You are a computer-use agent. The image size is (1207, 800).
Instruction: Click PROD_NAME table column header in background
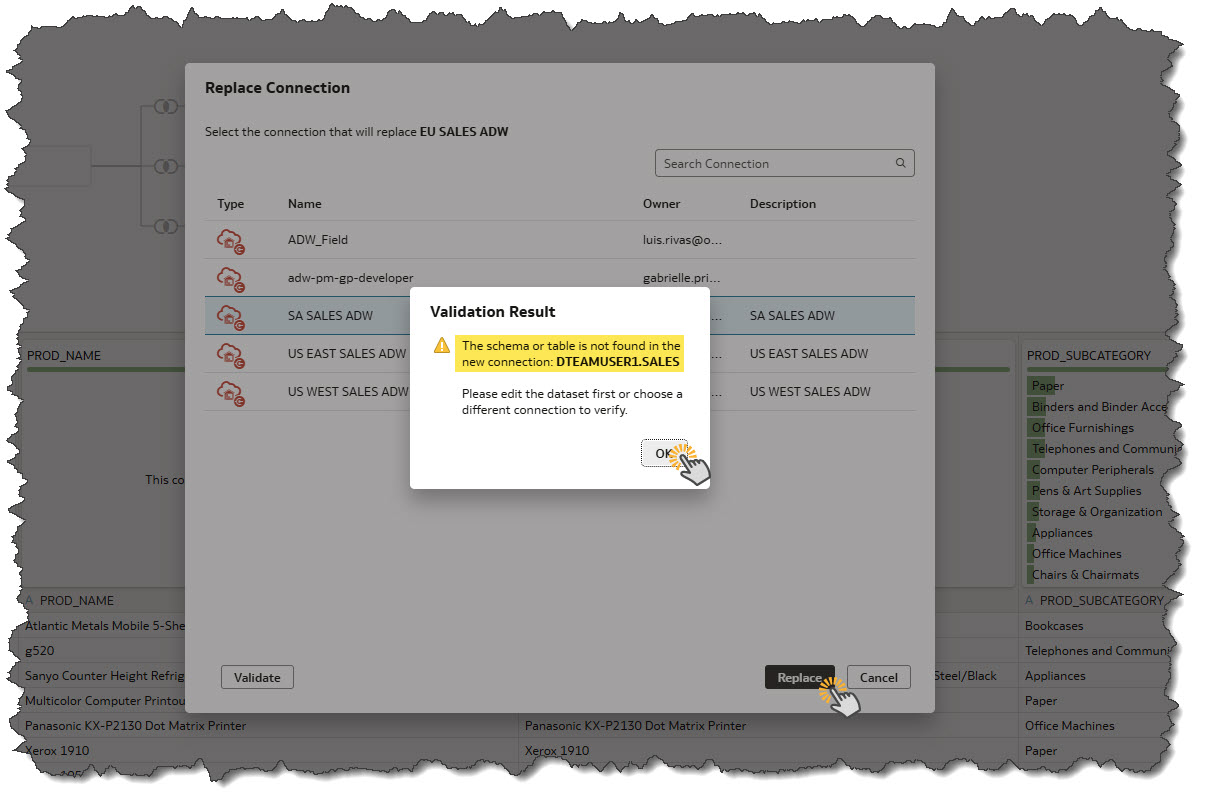coord(77,601)
